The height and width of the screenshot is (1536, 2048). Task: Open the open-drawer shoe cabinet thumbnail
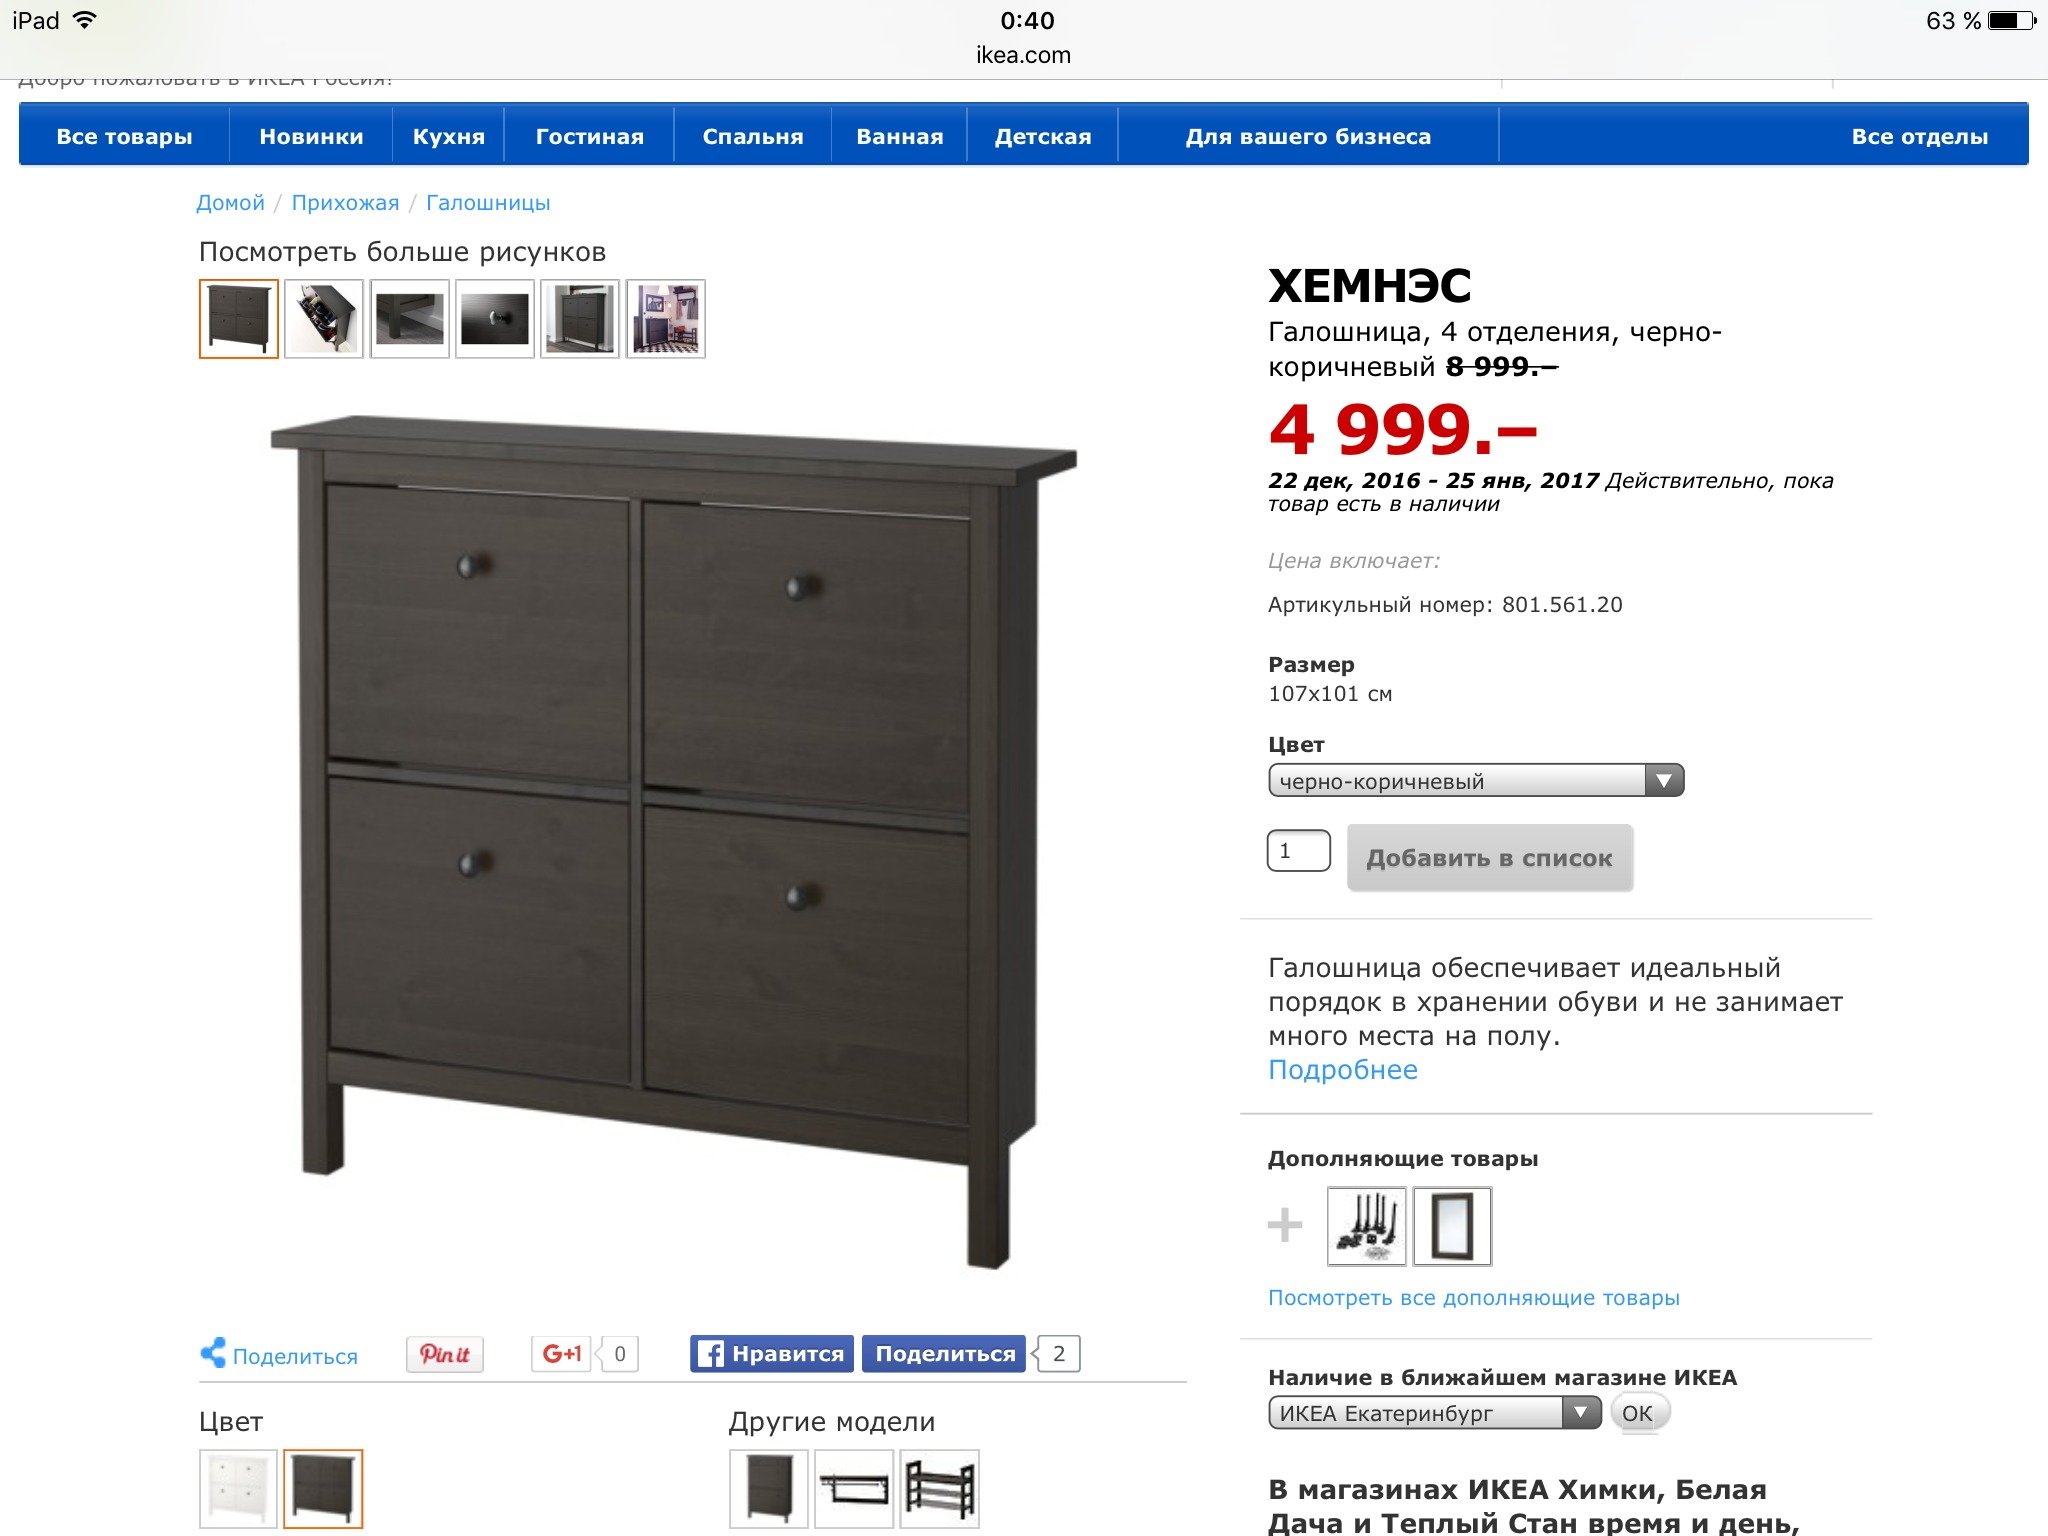(x=324, y=319)
